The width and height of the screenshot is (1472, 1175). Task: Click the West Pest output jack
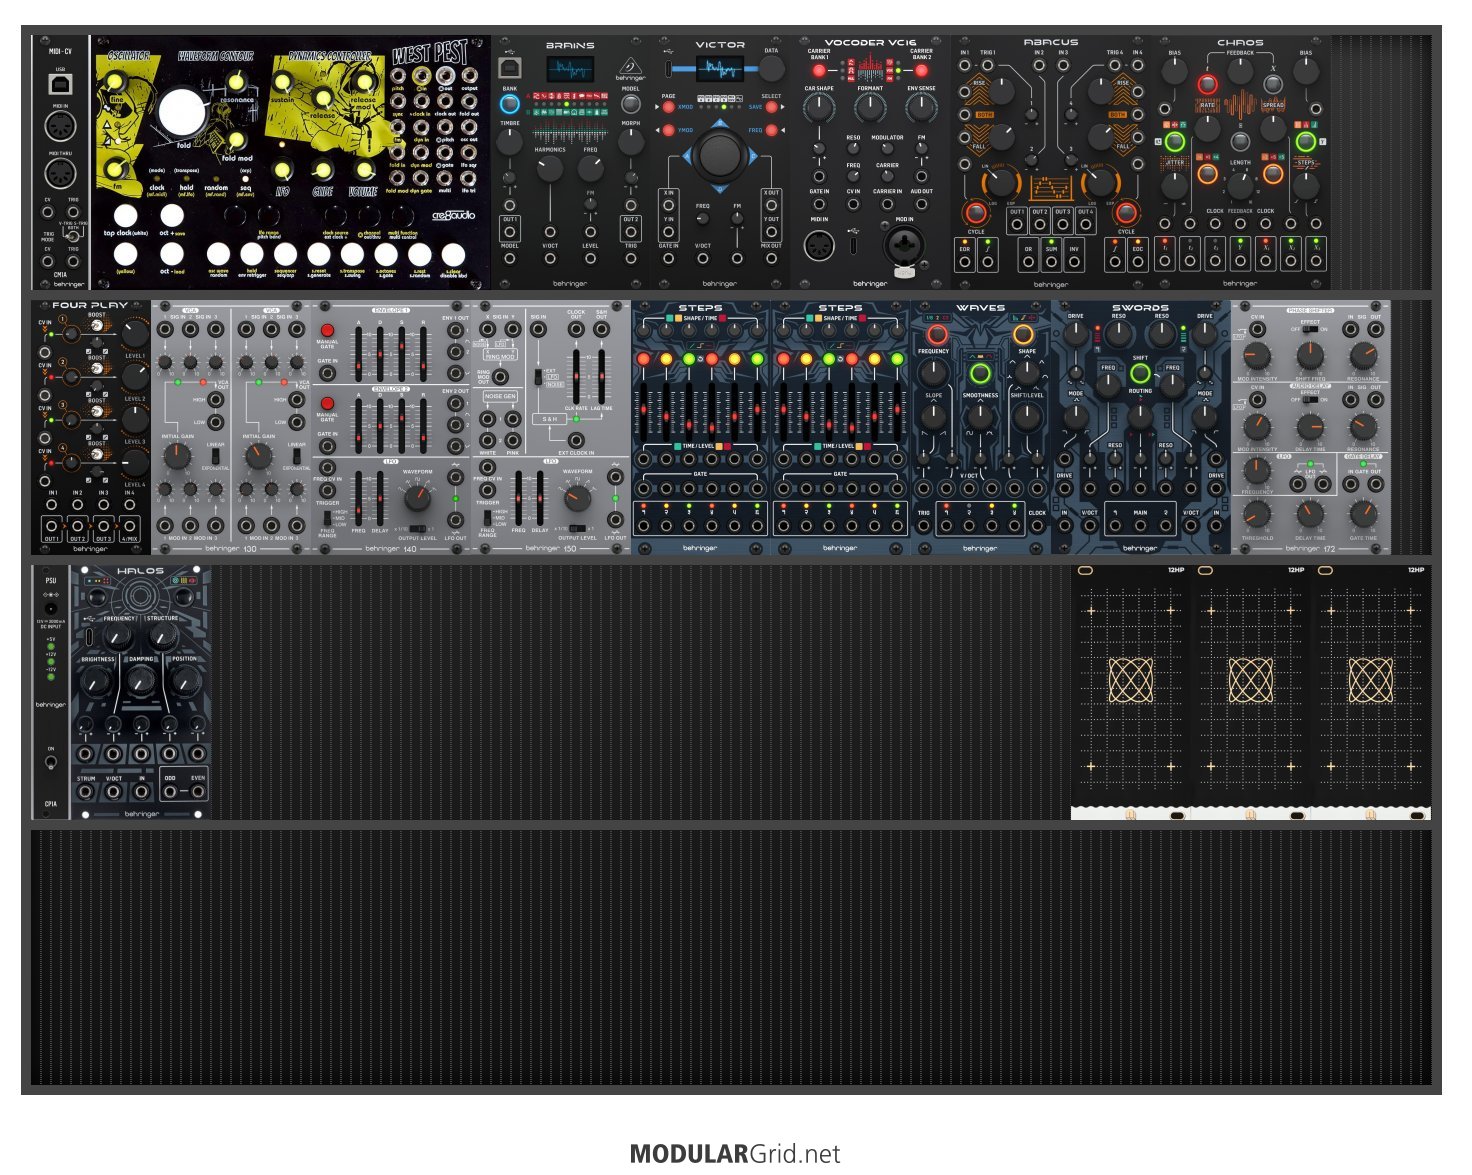[469, 75]
